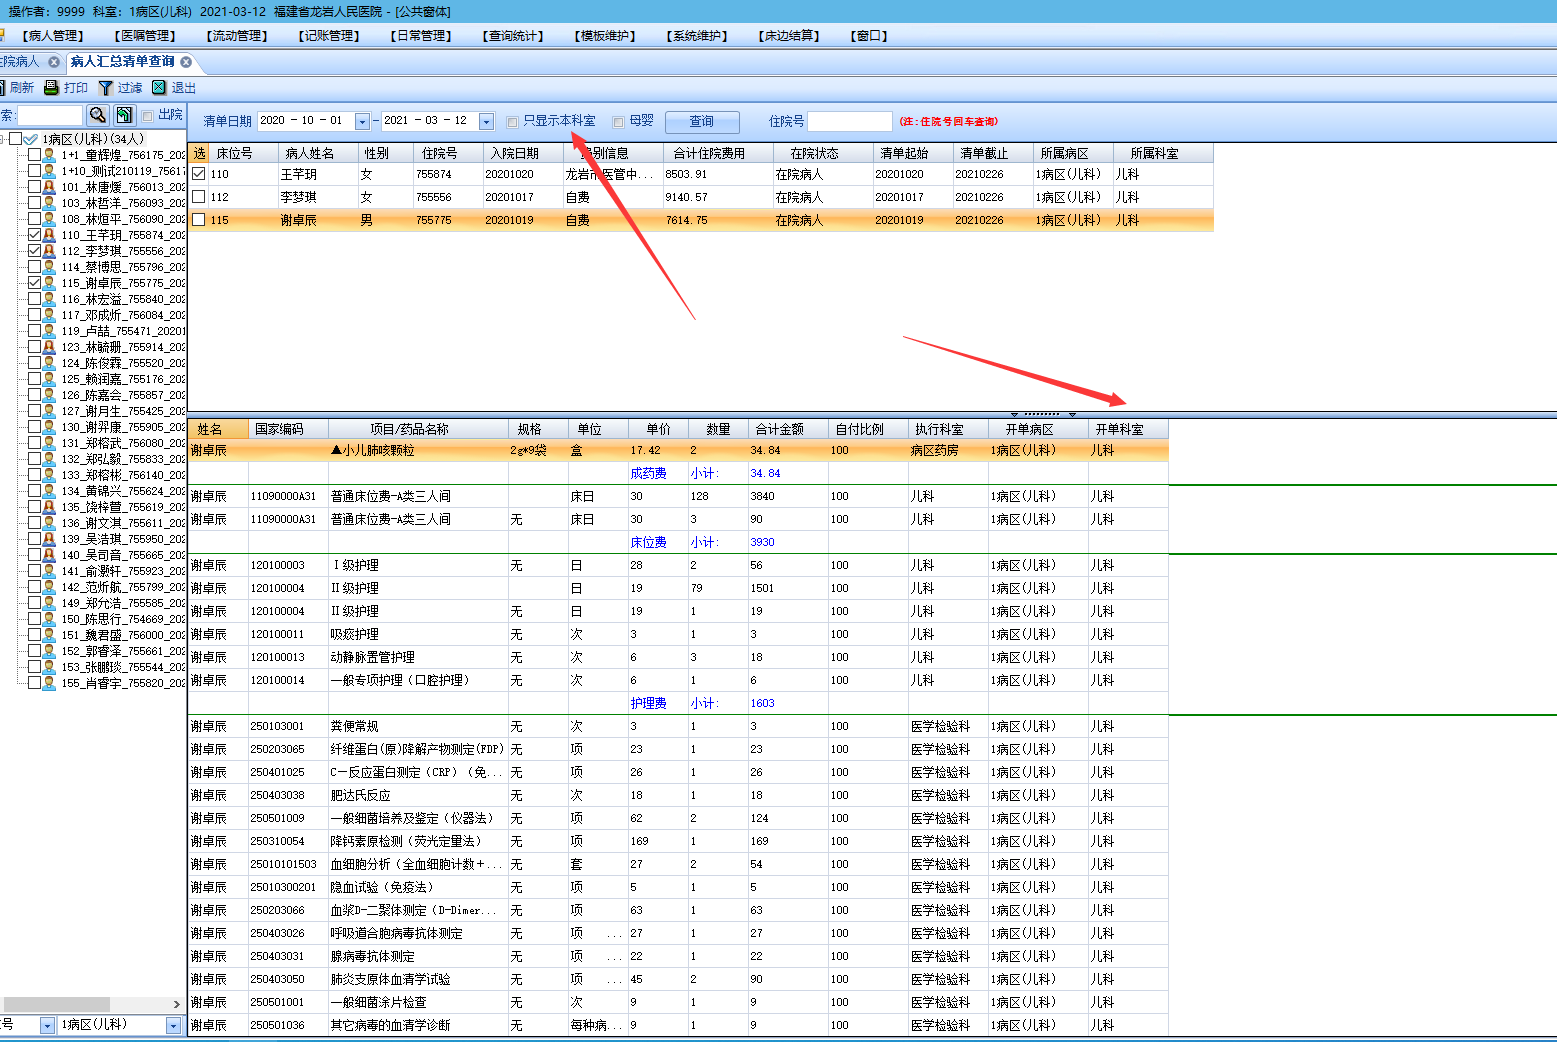Open the end date 2021-03-12 dropdown
This screenshot has height=1042, width=1557.
486,122
